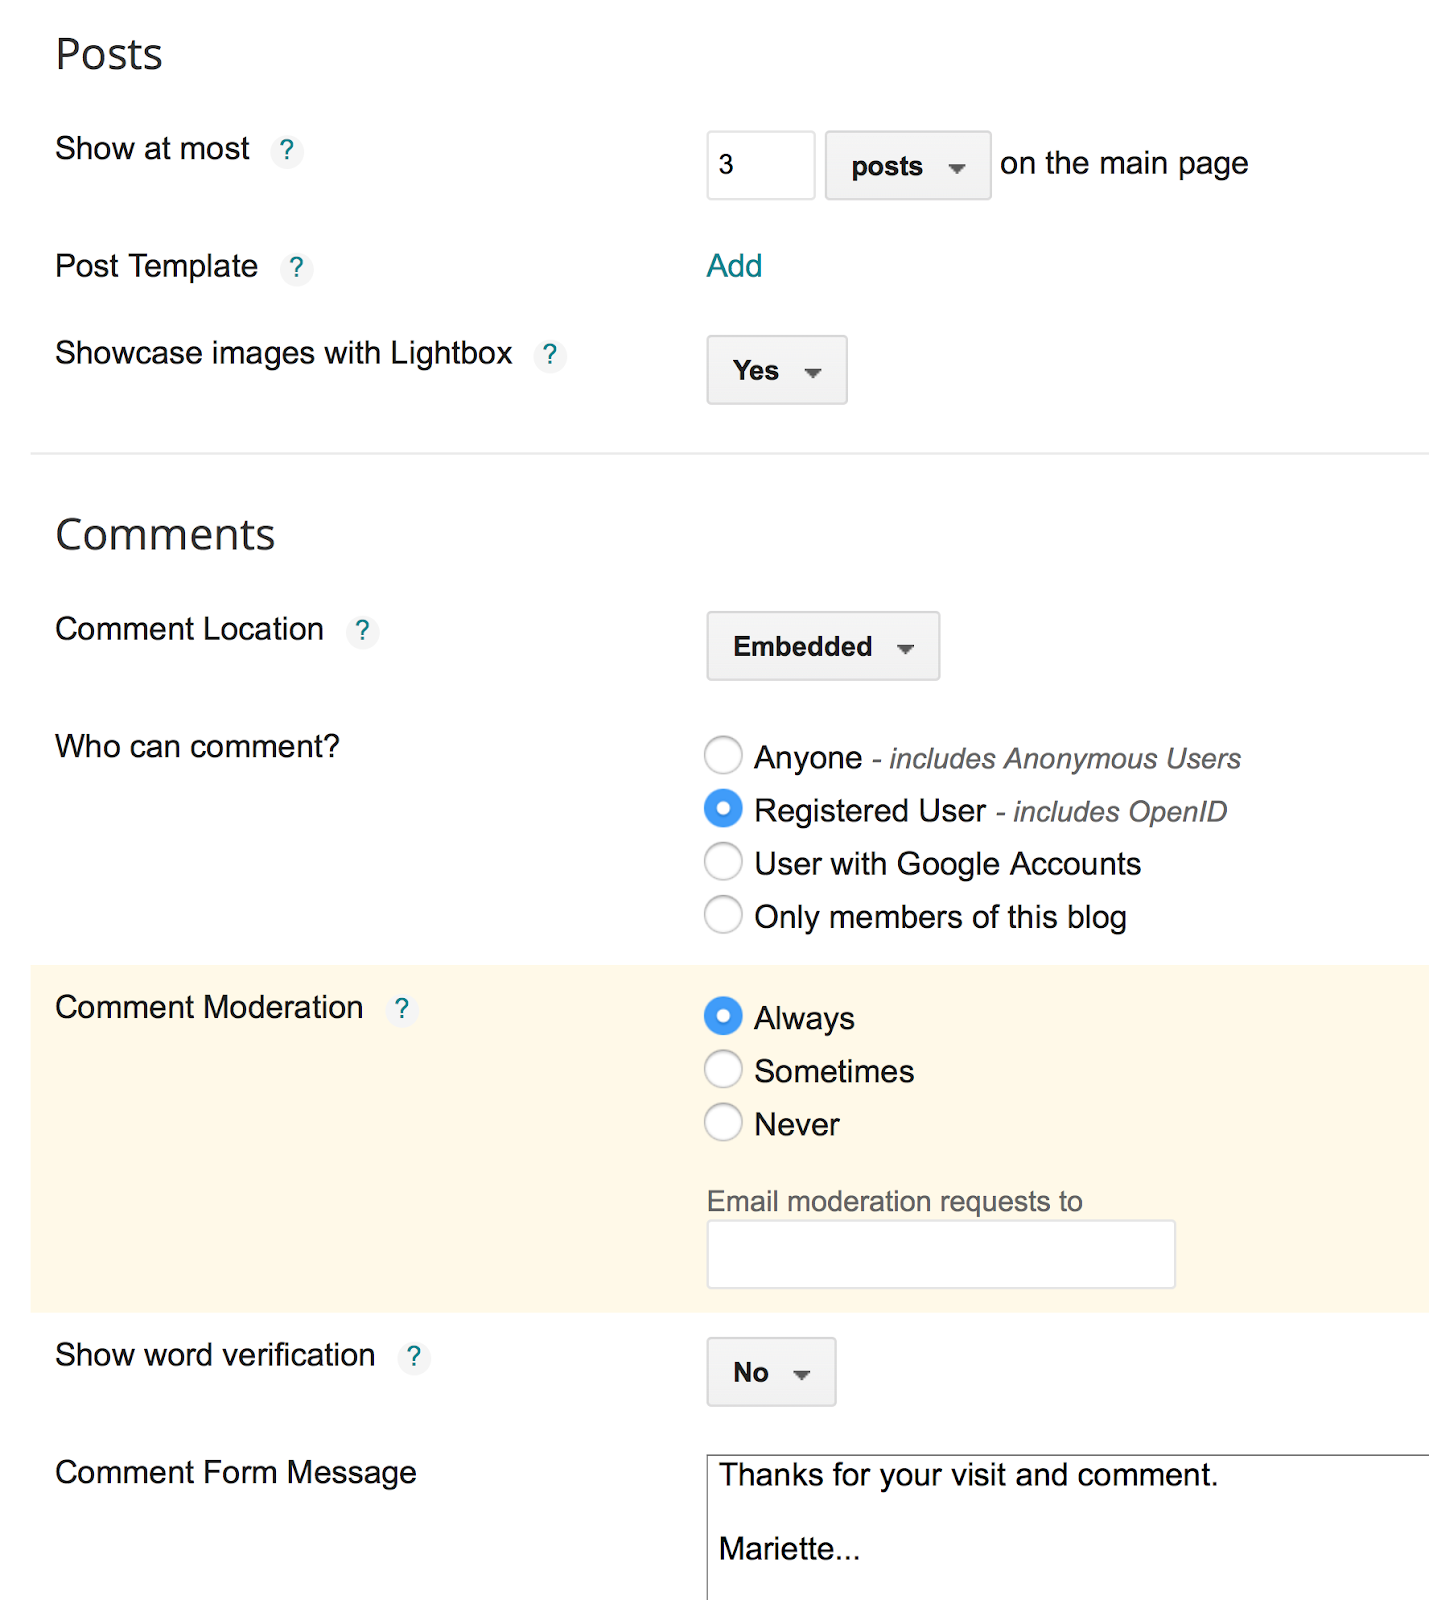Choose Always for comment moderation
Image resolution: width=1429 pixels, height=1600 pixels.
[723, 1016]
